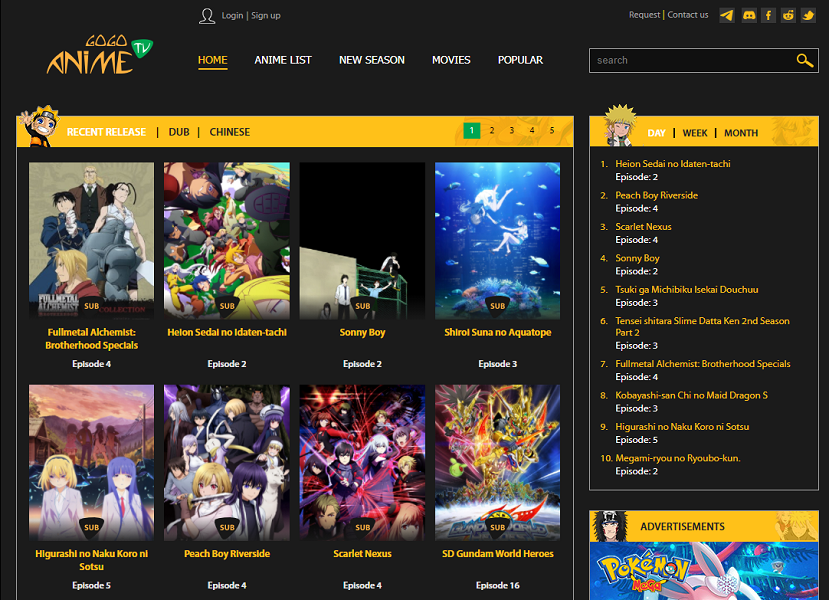Go to recent release page 5
This screenshot has width=829, height=600.
pyautogui.click(x=552, y=131)
